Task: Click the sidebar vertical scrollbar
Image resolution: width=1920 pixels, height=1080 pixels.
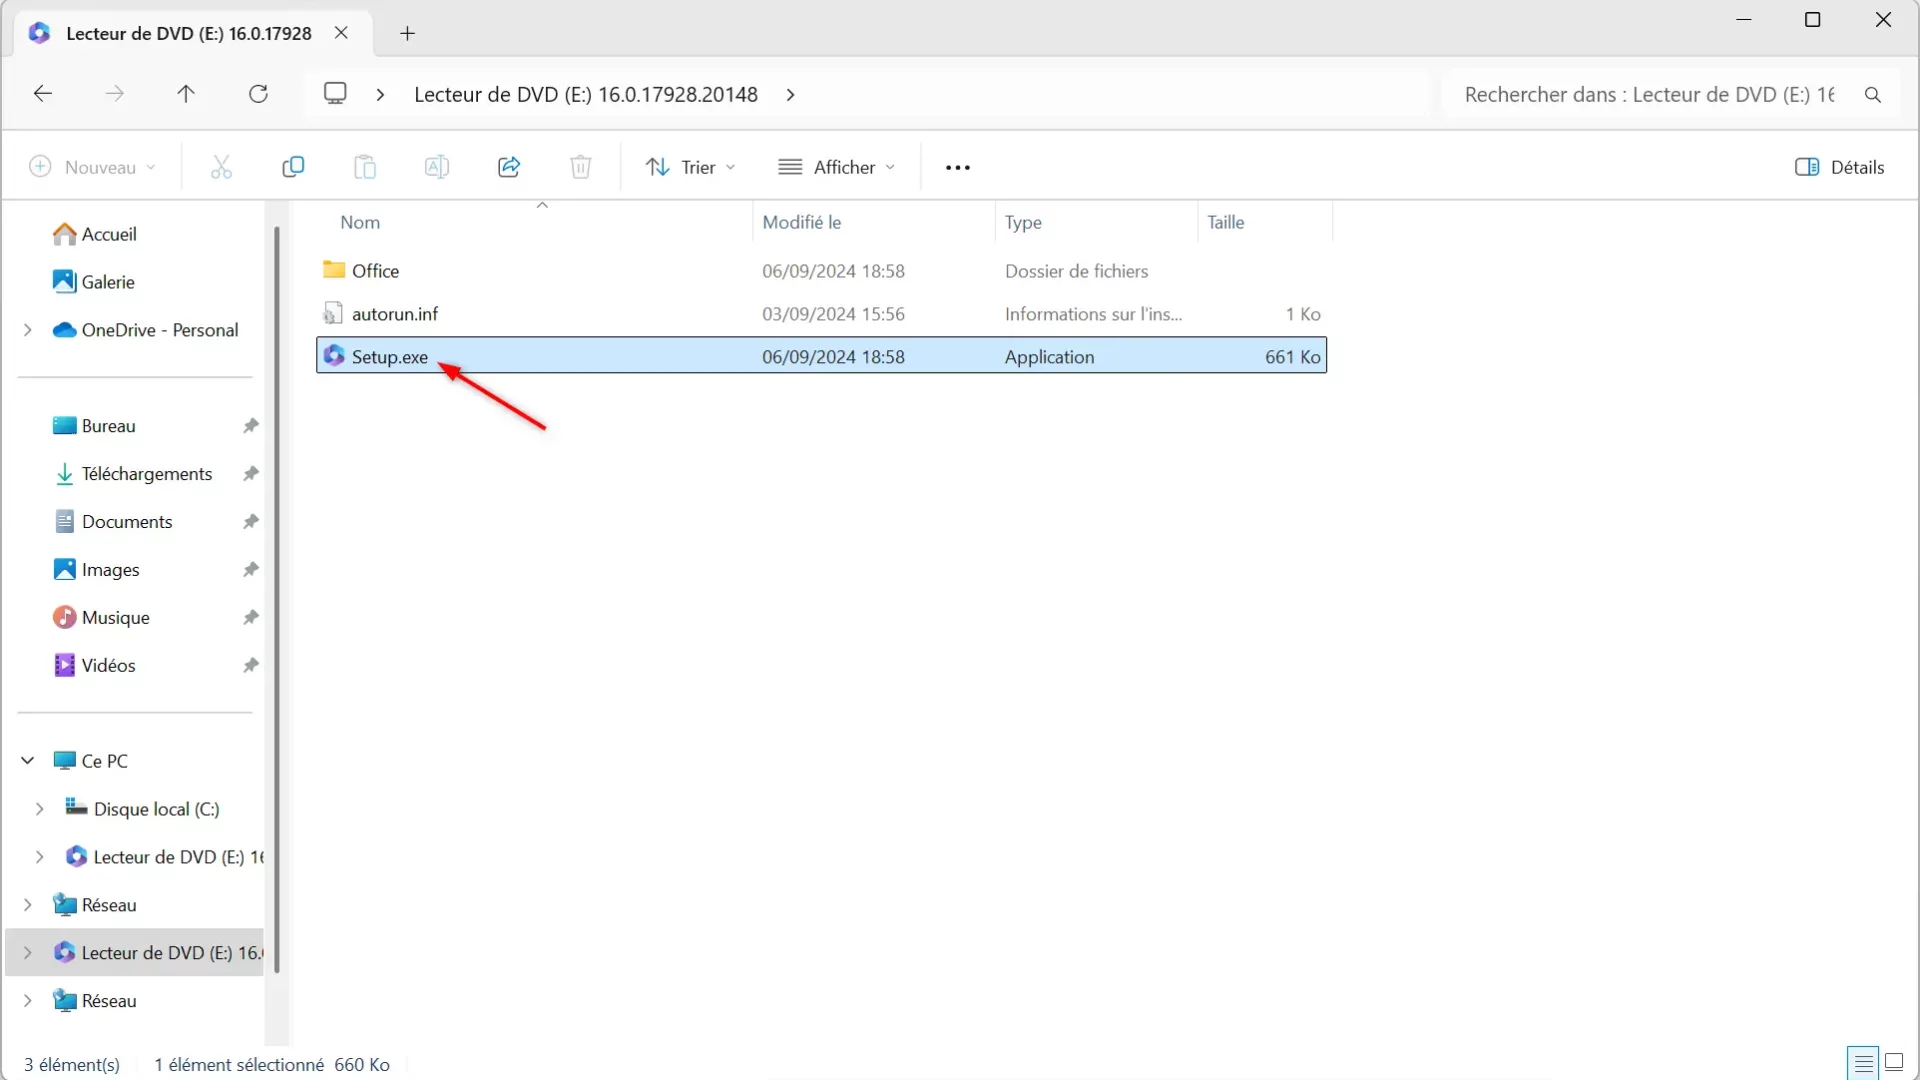Action: [x=277, y=600]
